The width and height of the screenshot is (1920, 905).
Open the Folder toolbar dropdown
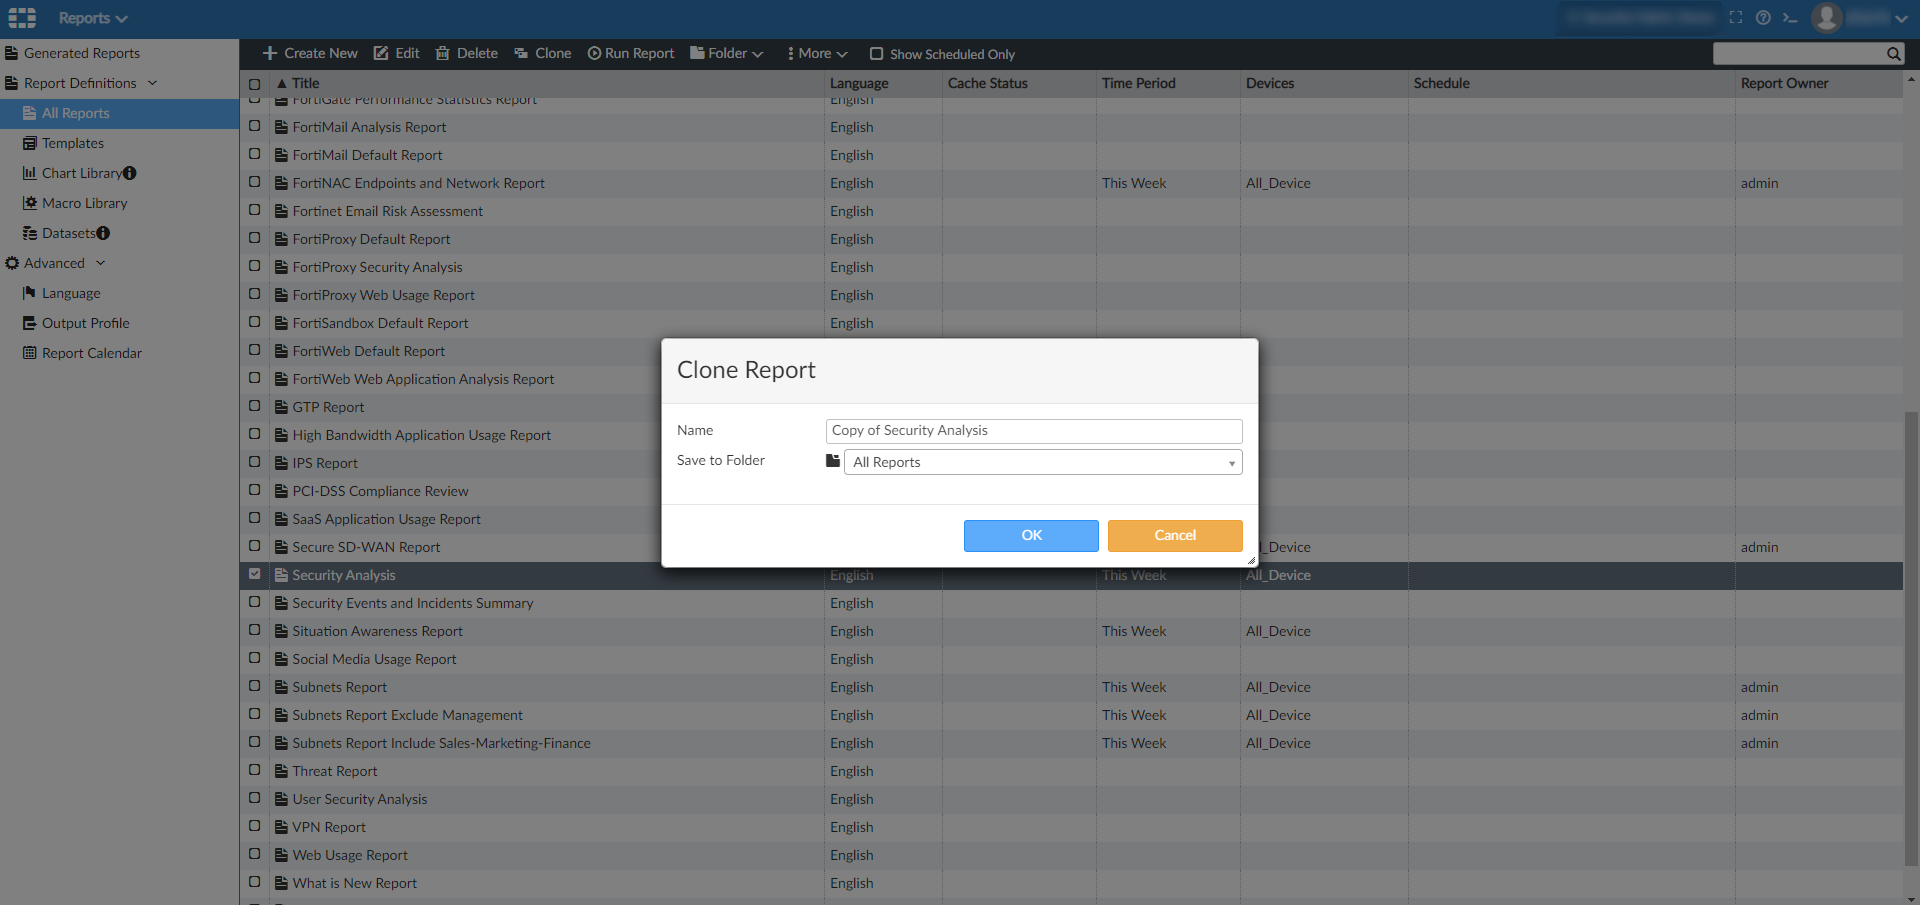[x=727, y=53]
